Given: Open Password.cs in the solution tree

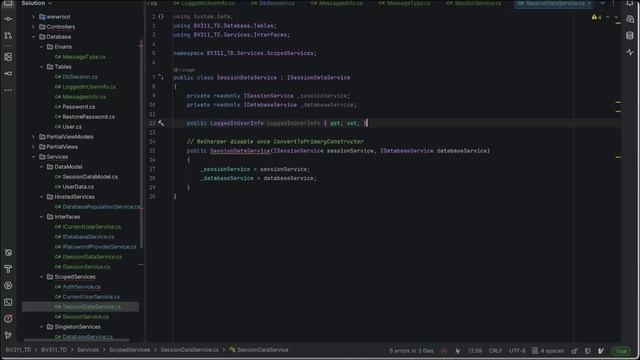Looking at the screenshot, I should pos(78,107).
